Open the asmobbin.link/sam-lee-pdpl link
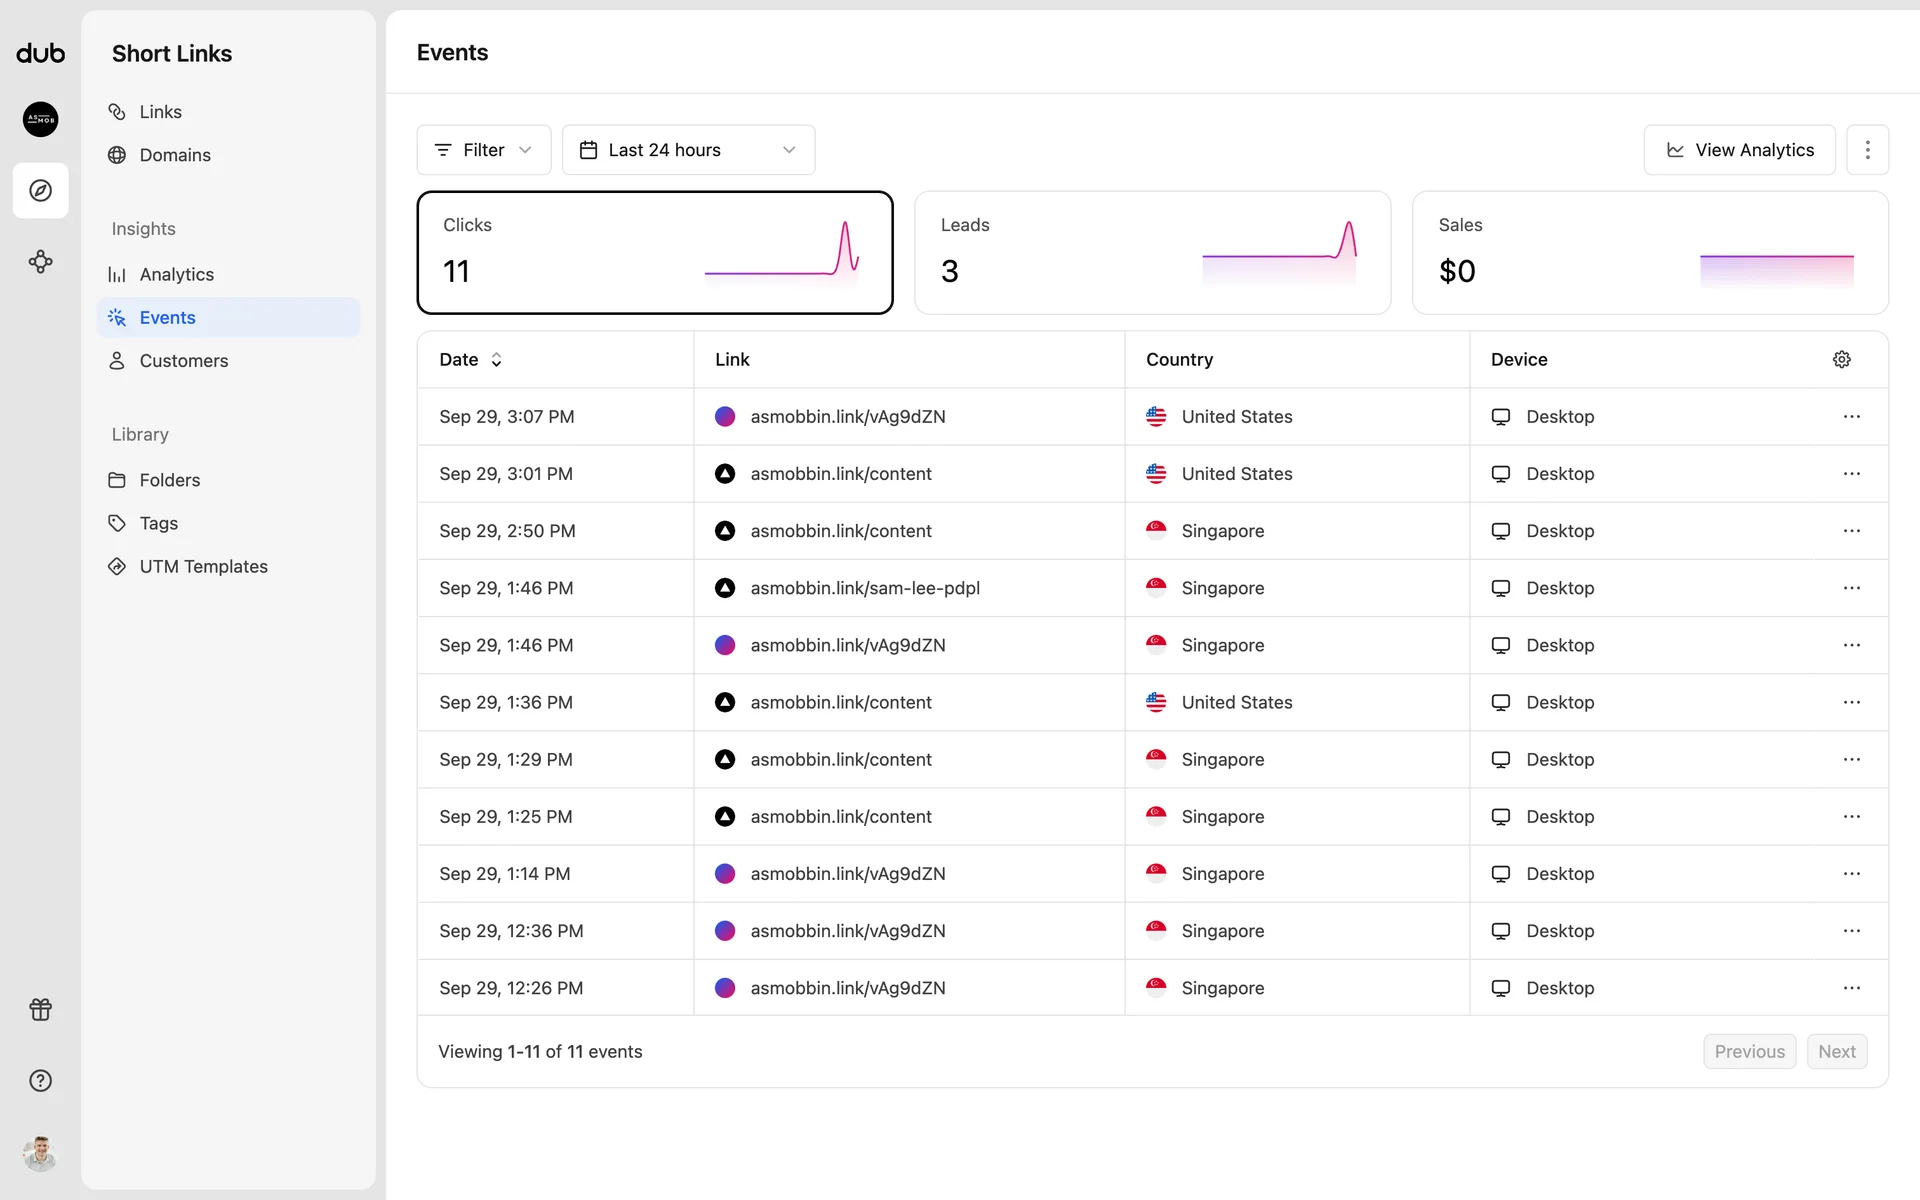 point(864,588)
